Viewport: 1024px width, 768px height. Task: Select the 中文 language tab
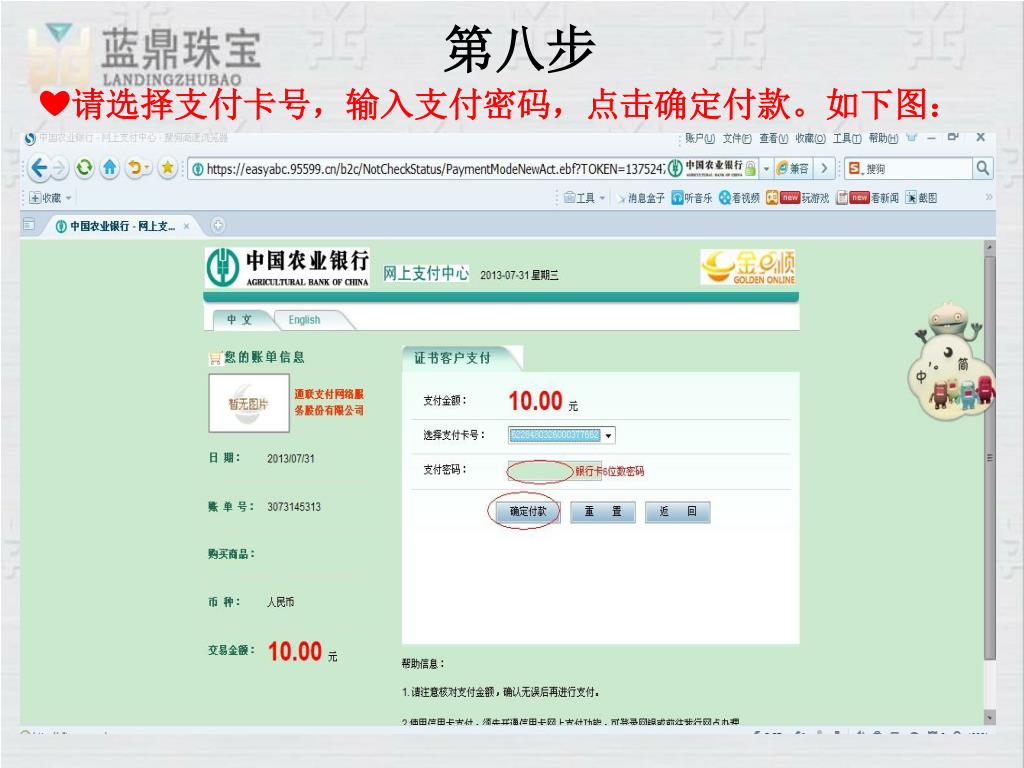pyautogui.click(x=239, y=319)
